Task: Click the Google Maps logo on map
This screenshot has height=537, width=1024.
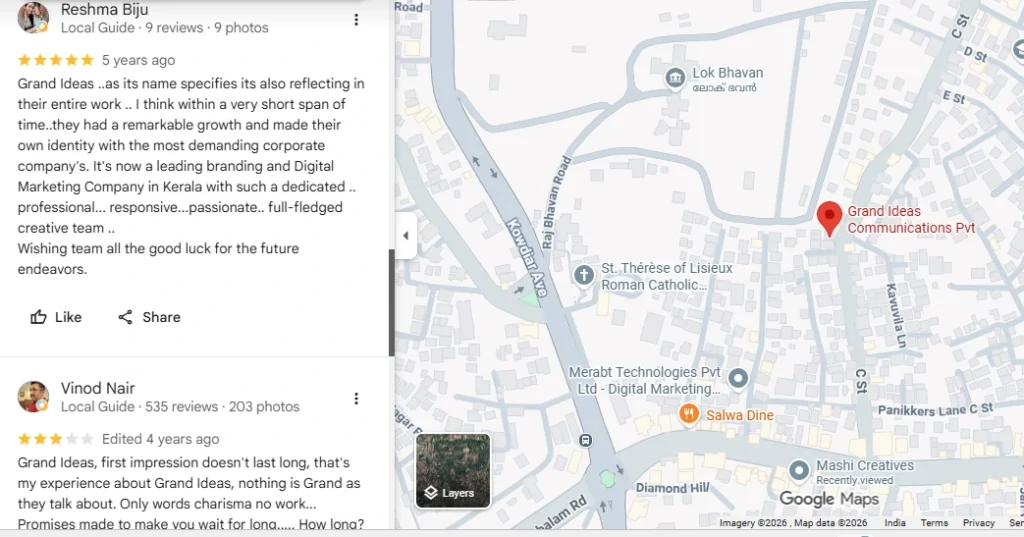Action: 829,499
